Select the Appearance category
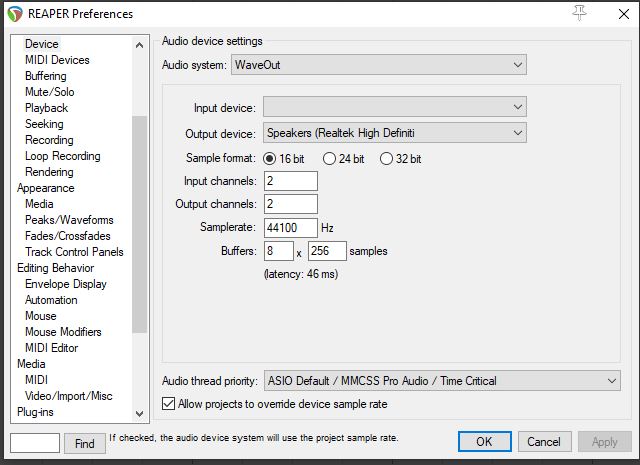 pyautogui.click(x=46, y=188)
